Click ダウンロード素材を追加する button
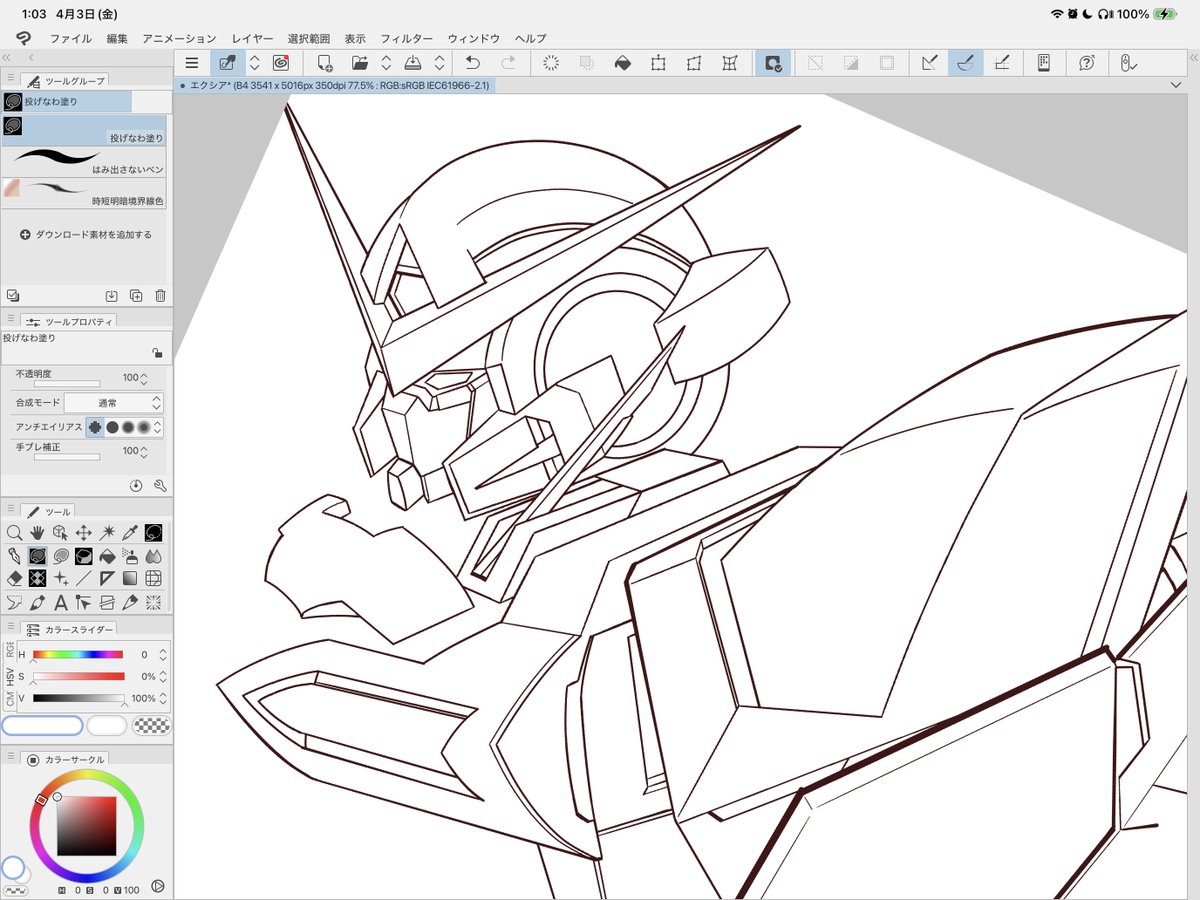Viewport: 1200px width, 900px height. tap(86, 234)
